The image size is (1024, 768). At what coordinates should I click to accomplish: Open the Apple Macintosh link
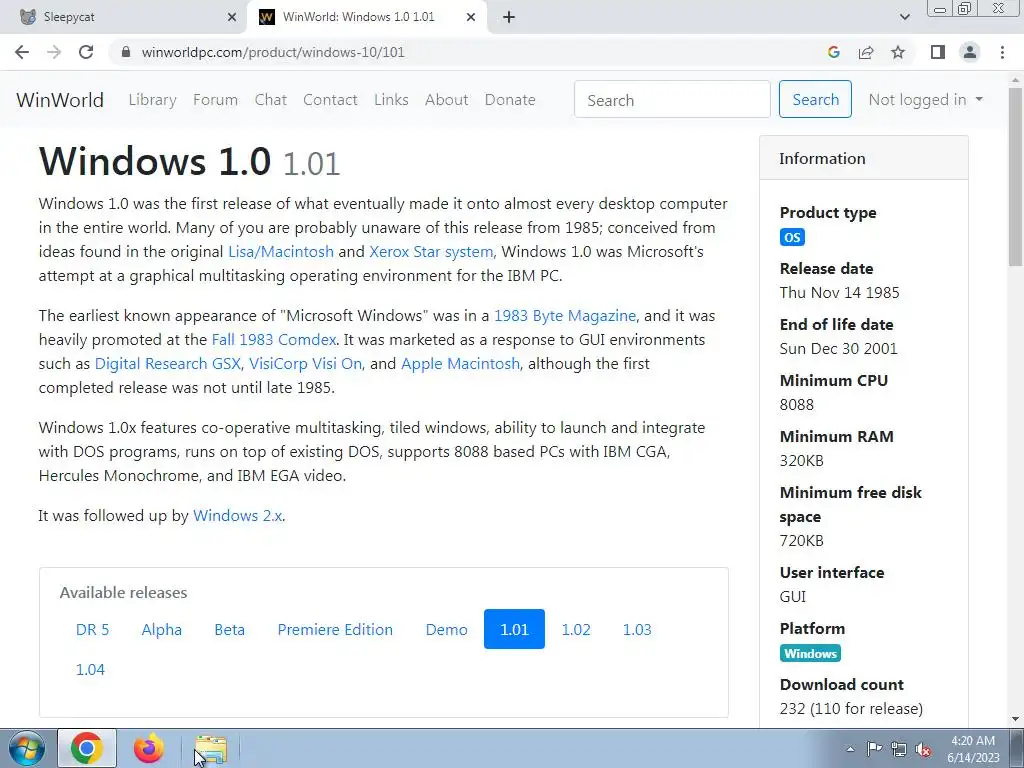point(460,363)
